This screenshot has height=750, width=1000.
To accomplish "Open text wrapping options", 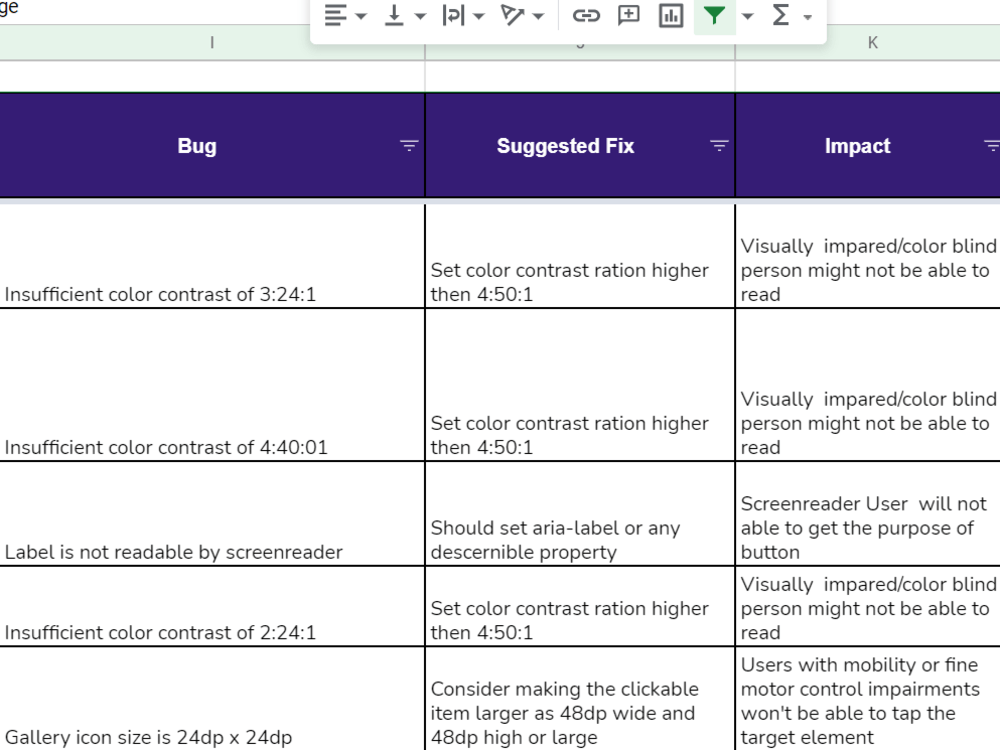I will point(453,15).
